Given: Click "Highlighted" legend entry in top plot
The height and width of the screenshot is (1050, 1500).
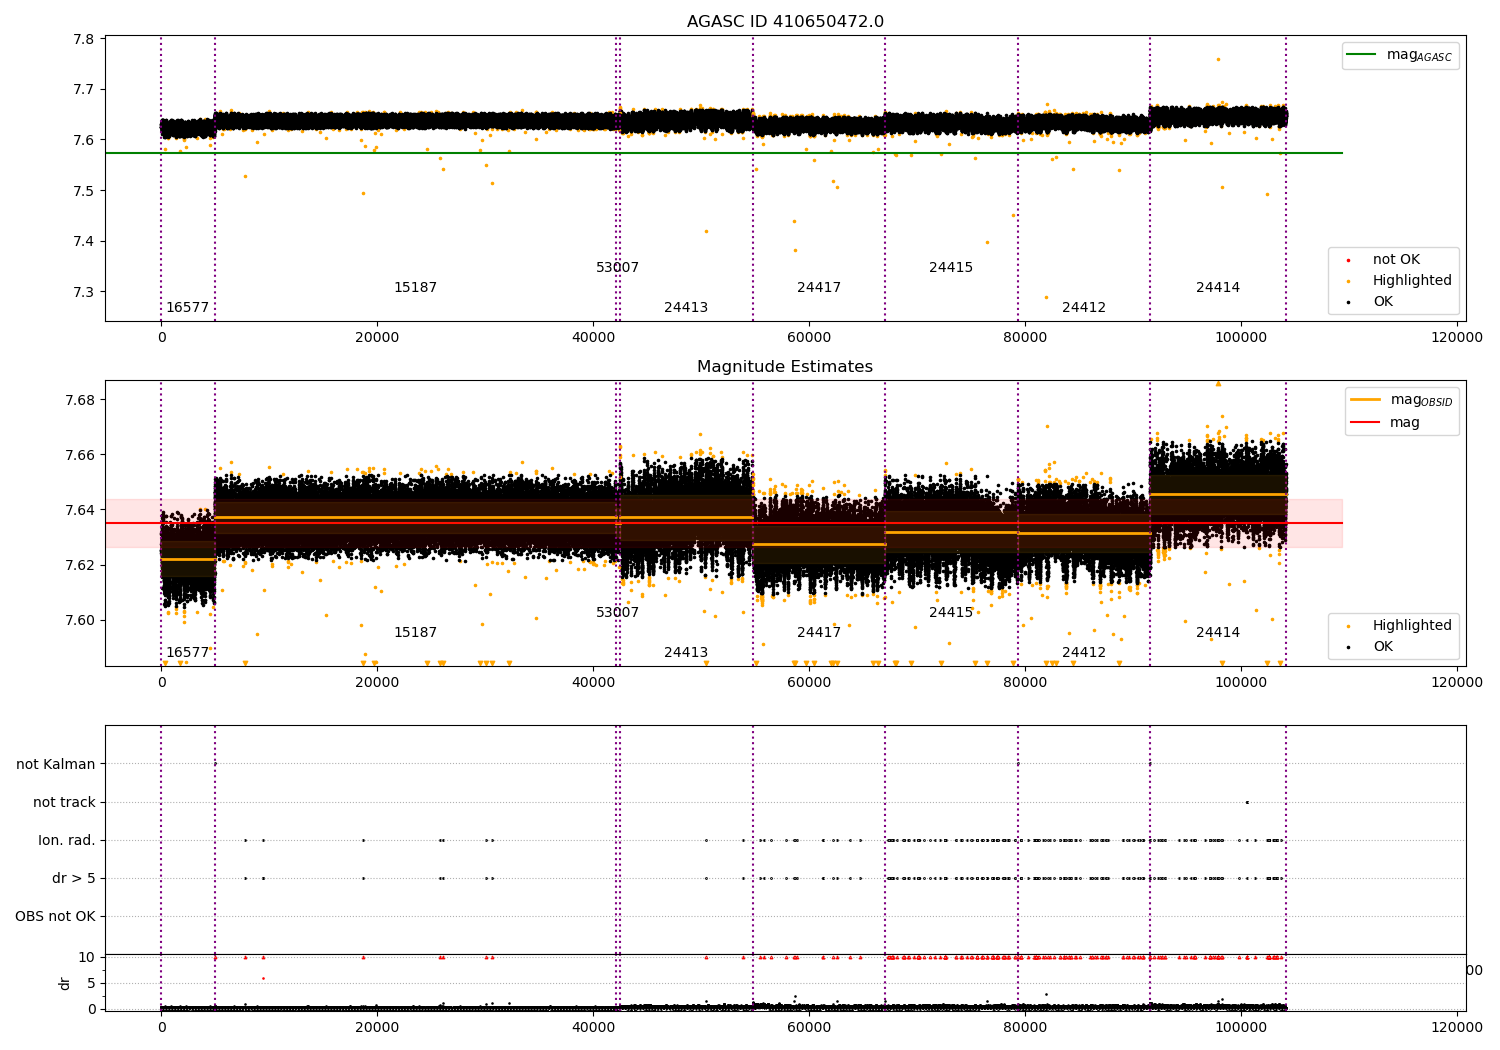Looking at the screenshot, I should coord(1399,281).
